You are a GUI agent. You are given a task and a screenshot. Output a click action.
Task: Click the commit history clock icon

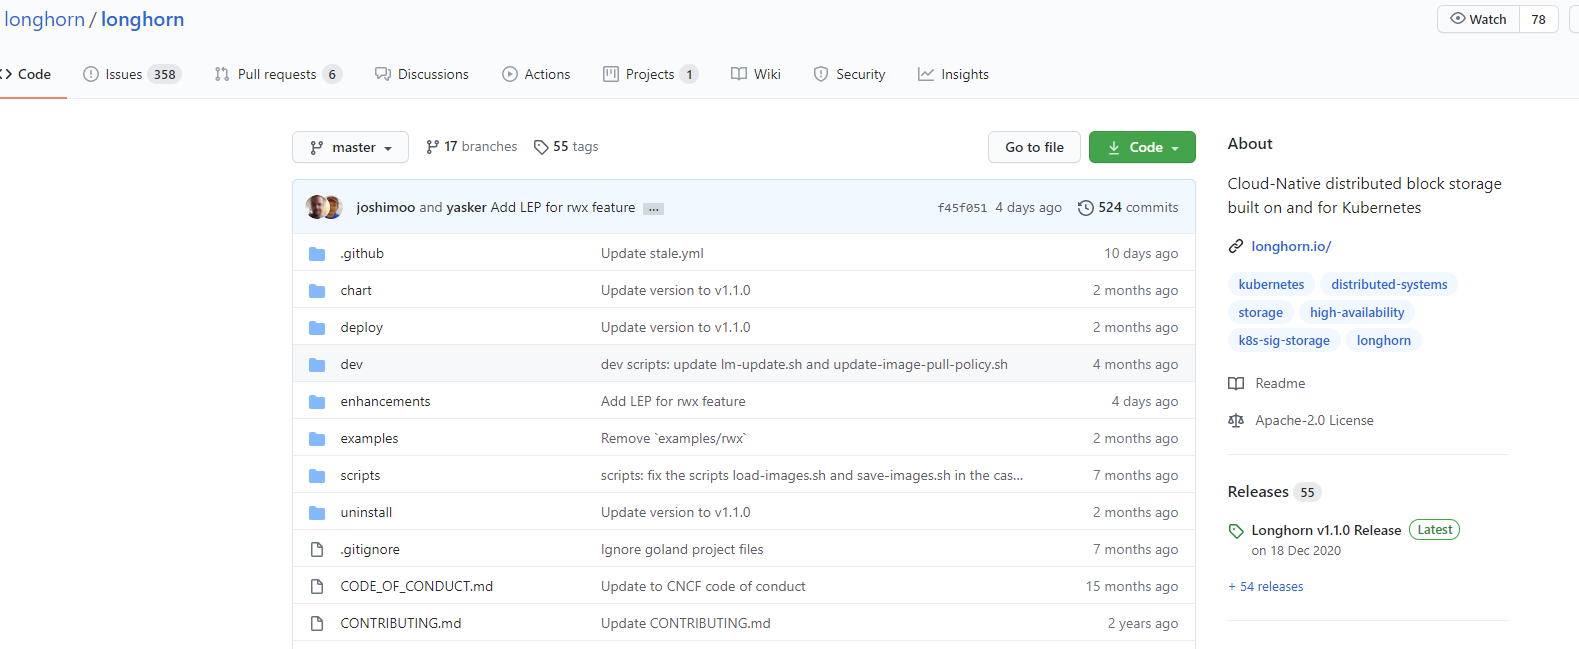pos(1085,208)
